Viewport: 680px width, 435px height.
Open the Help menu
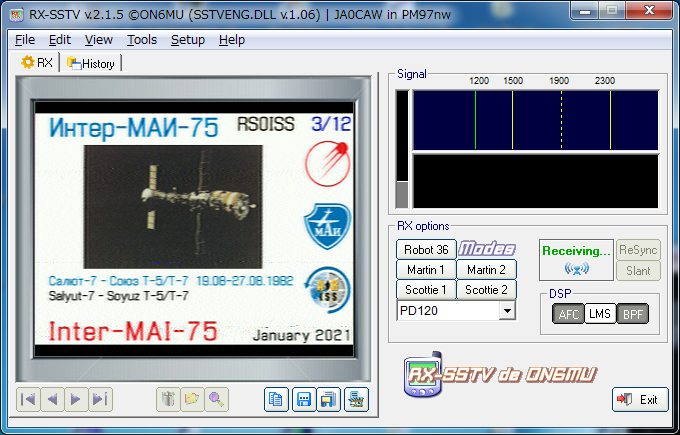[x=232, y=40]
